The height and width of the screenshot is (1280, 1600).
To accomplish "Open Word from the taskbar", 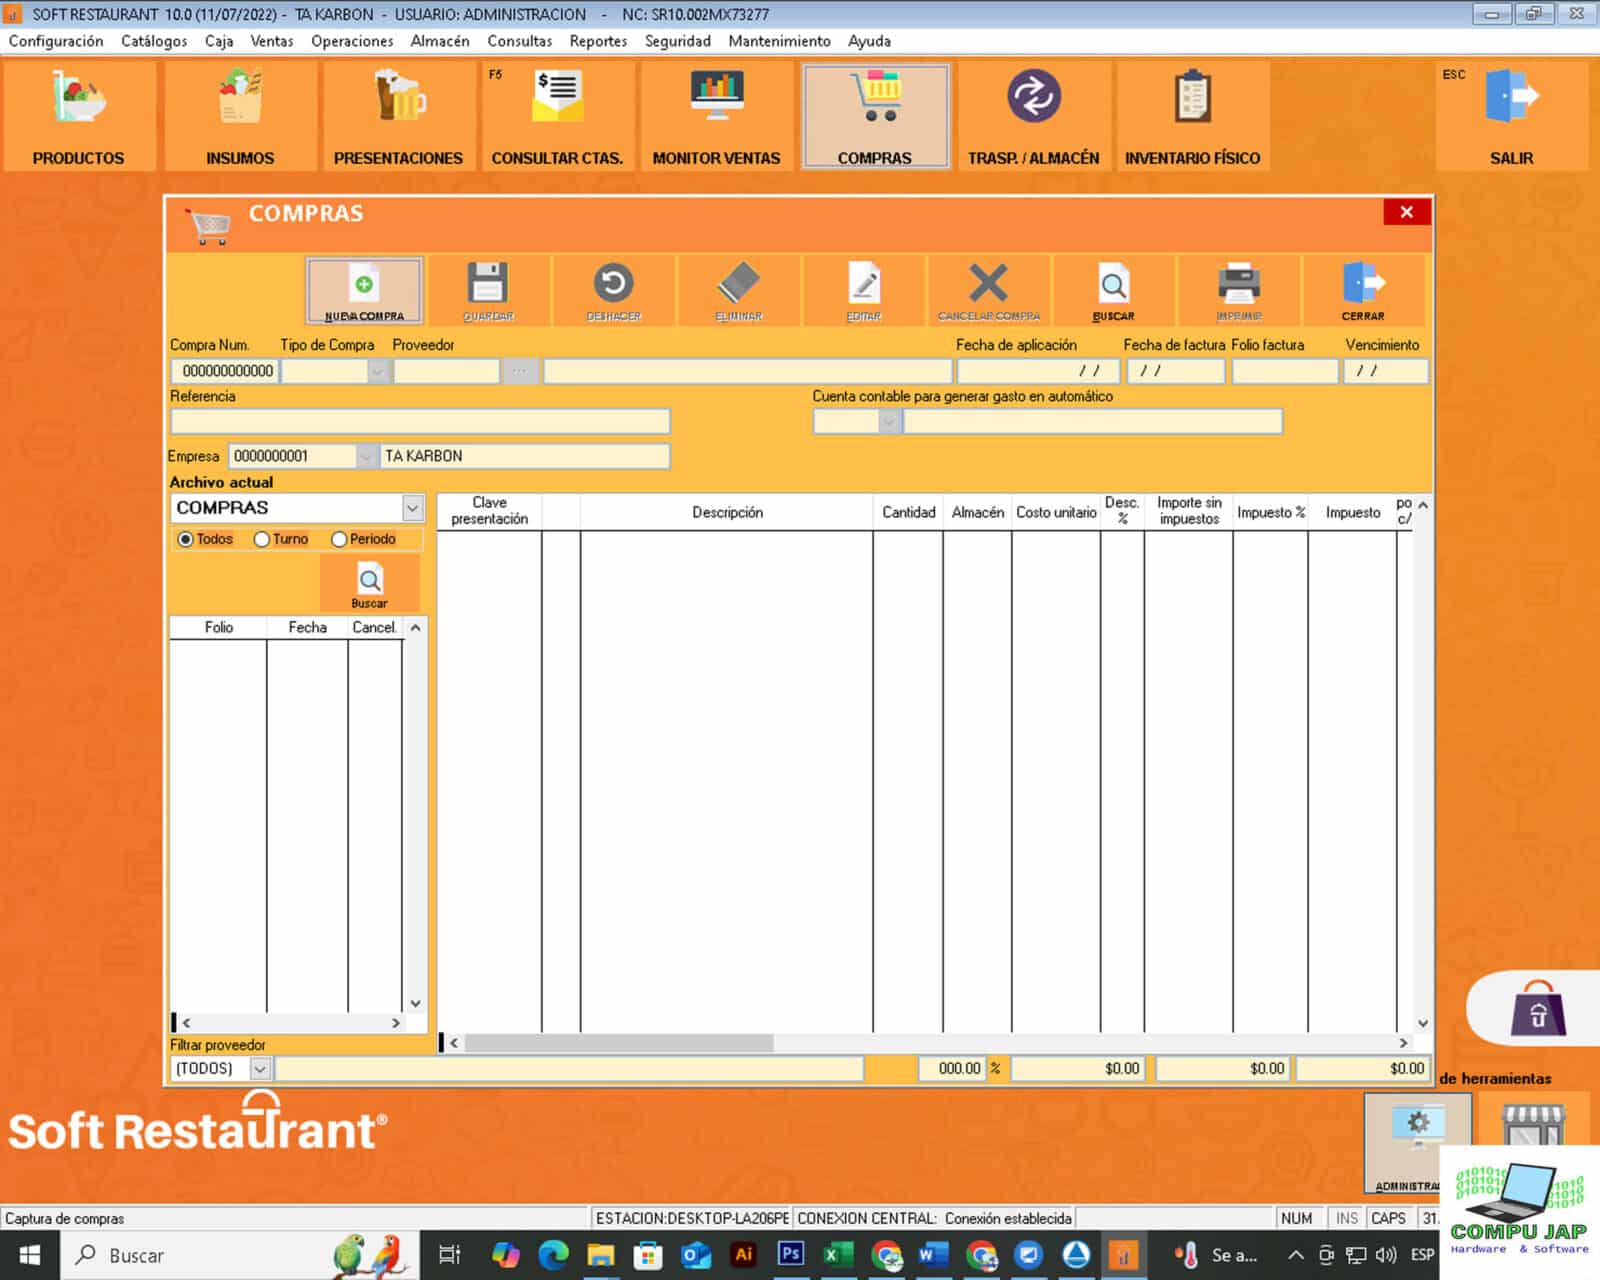I will [932, 1254].
